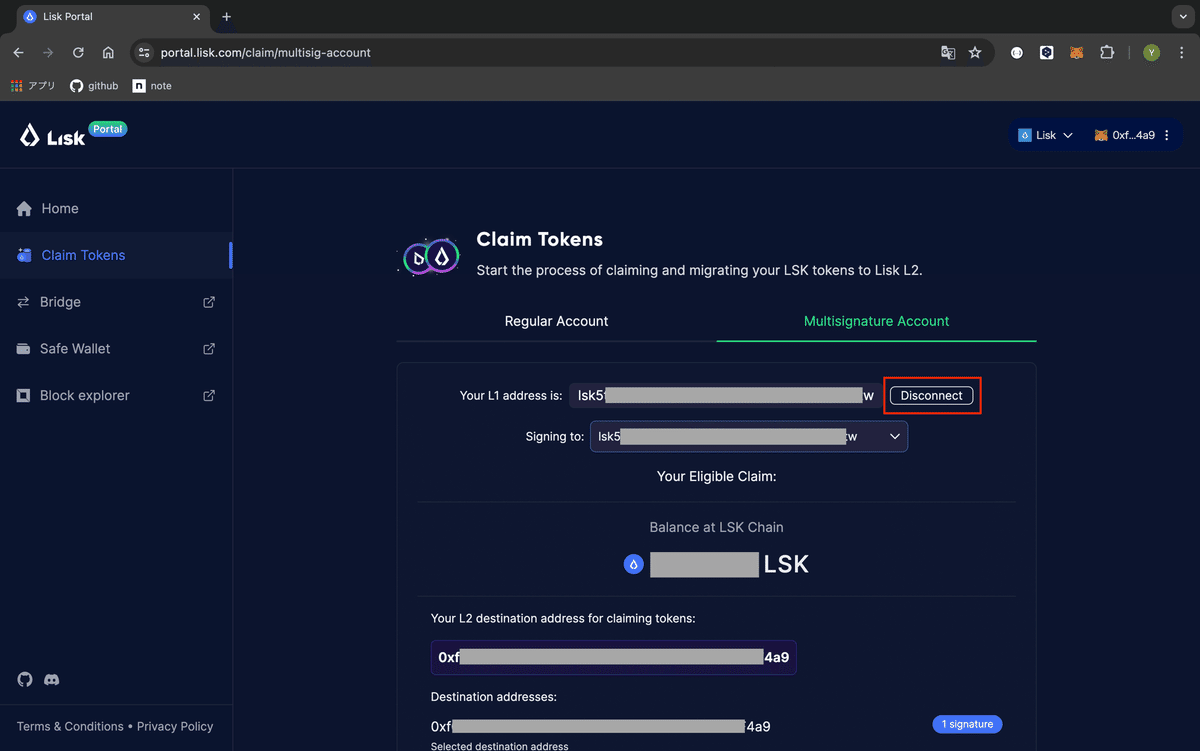Screen dimensions: 1200x751
Task: Open the Chrome three-dot menu
Action: (1181, 53)
